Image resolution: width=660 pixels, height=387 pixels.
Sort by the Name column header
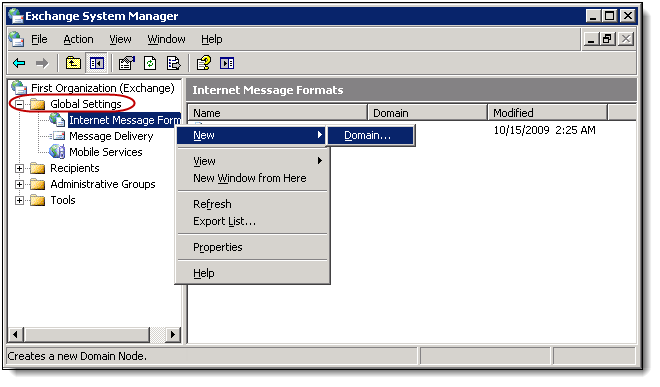pyautogui.click(x=277, y=113)
